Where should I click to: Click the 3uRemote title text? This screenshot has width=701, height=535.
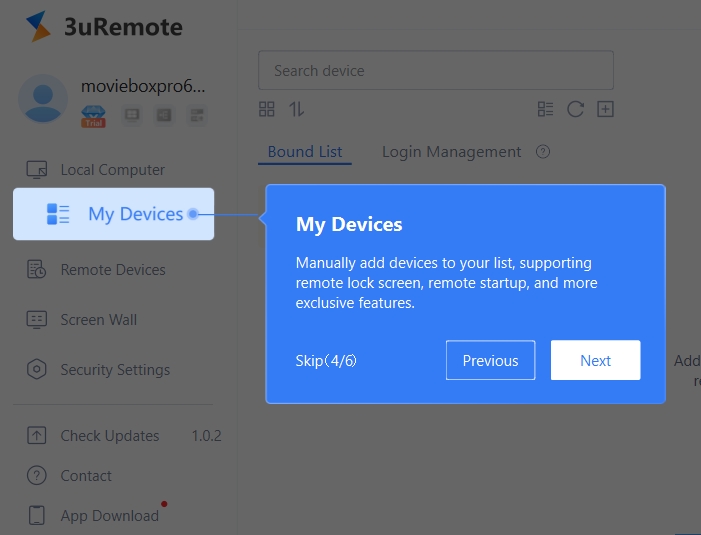(x=123, y=27)
